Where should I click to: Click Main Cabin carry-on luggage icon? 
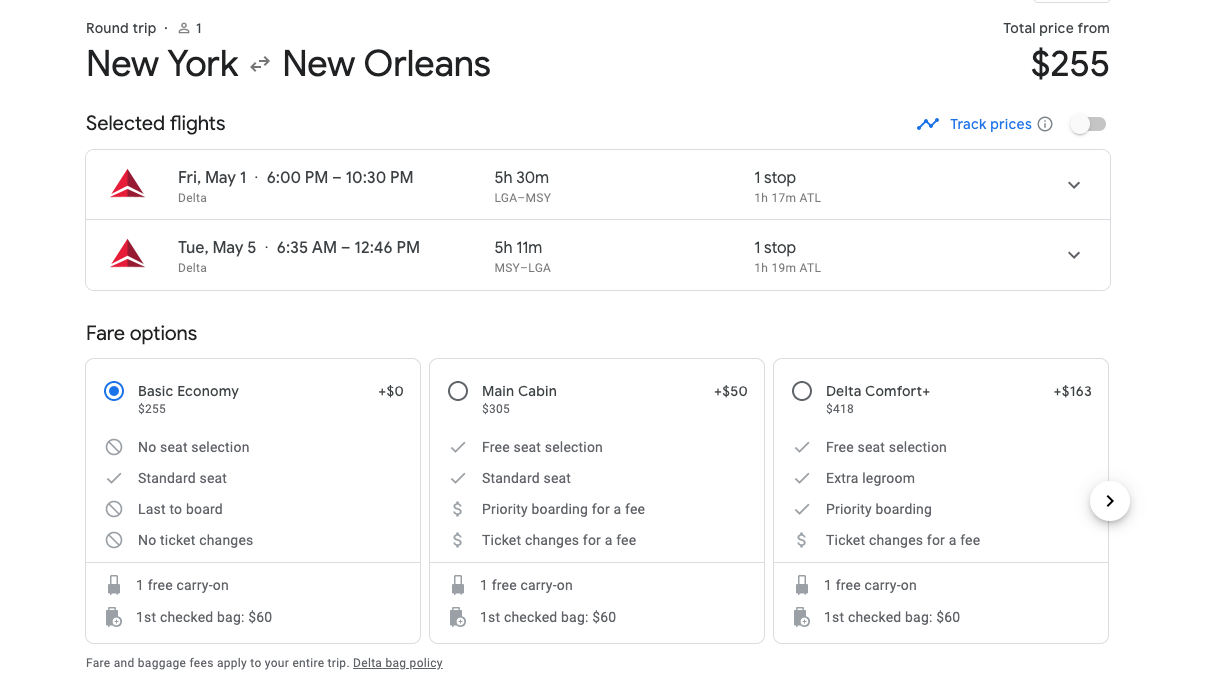pos(458,585)
